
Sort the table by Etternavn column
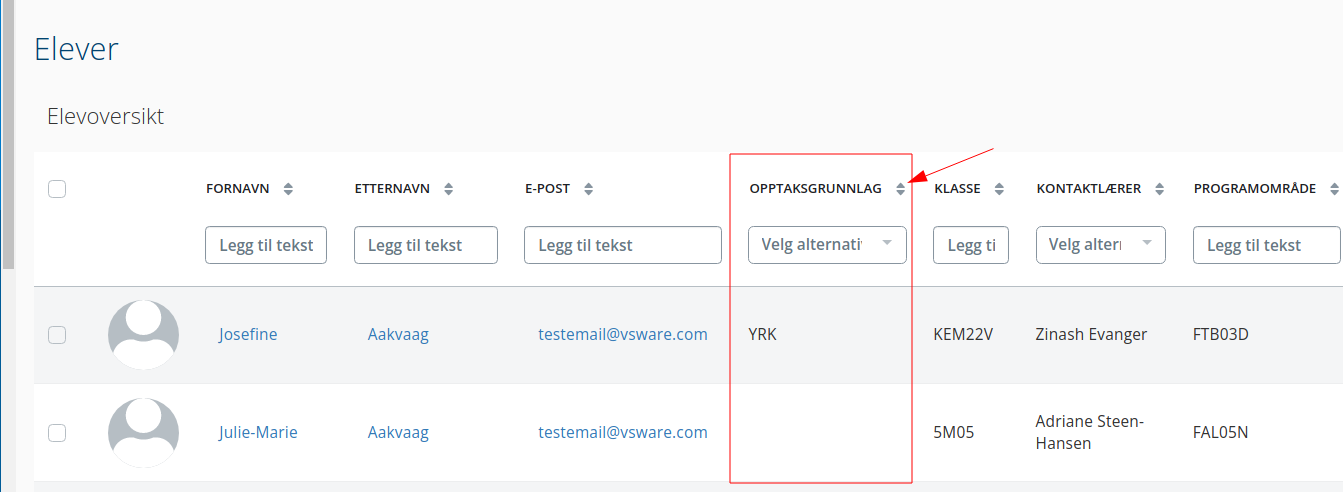448,189
